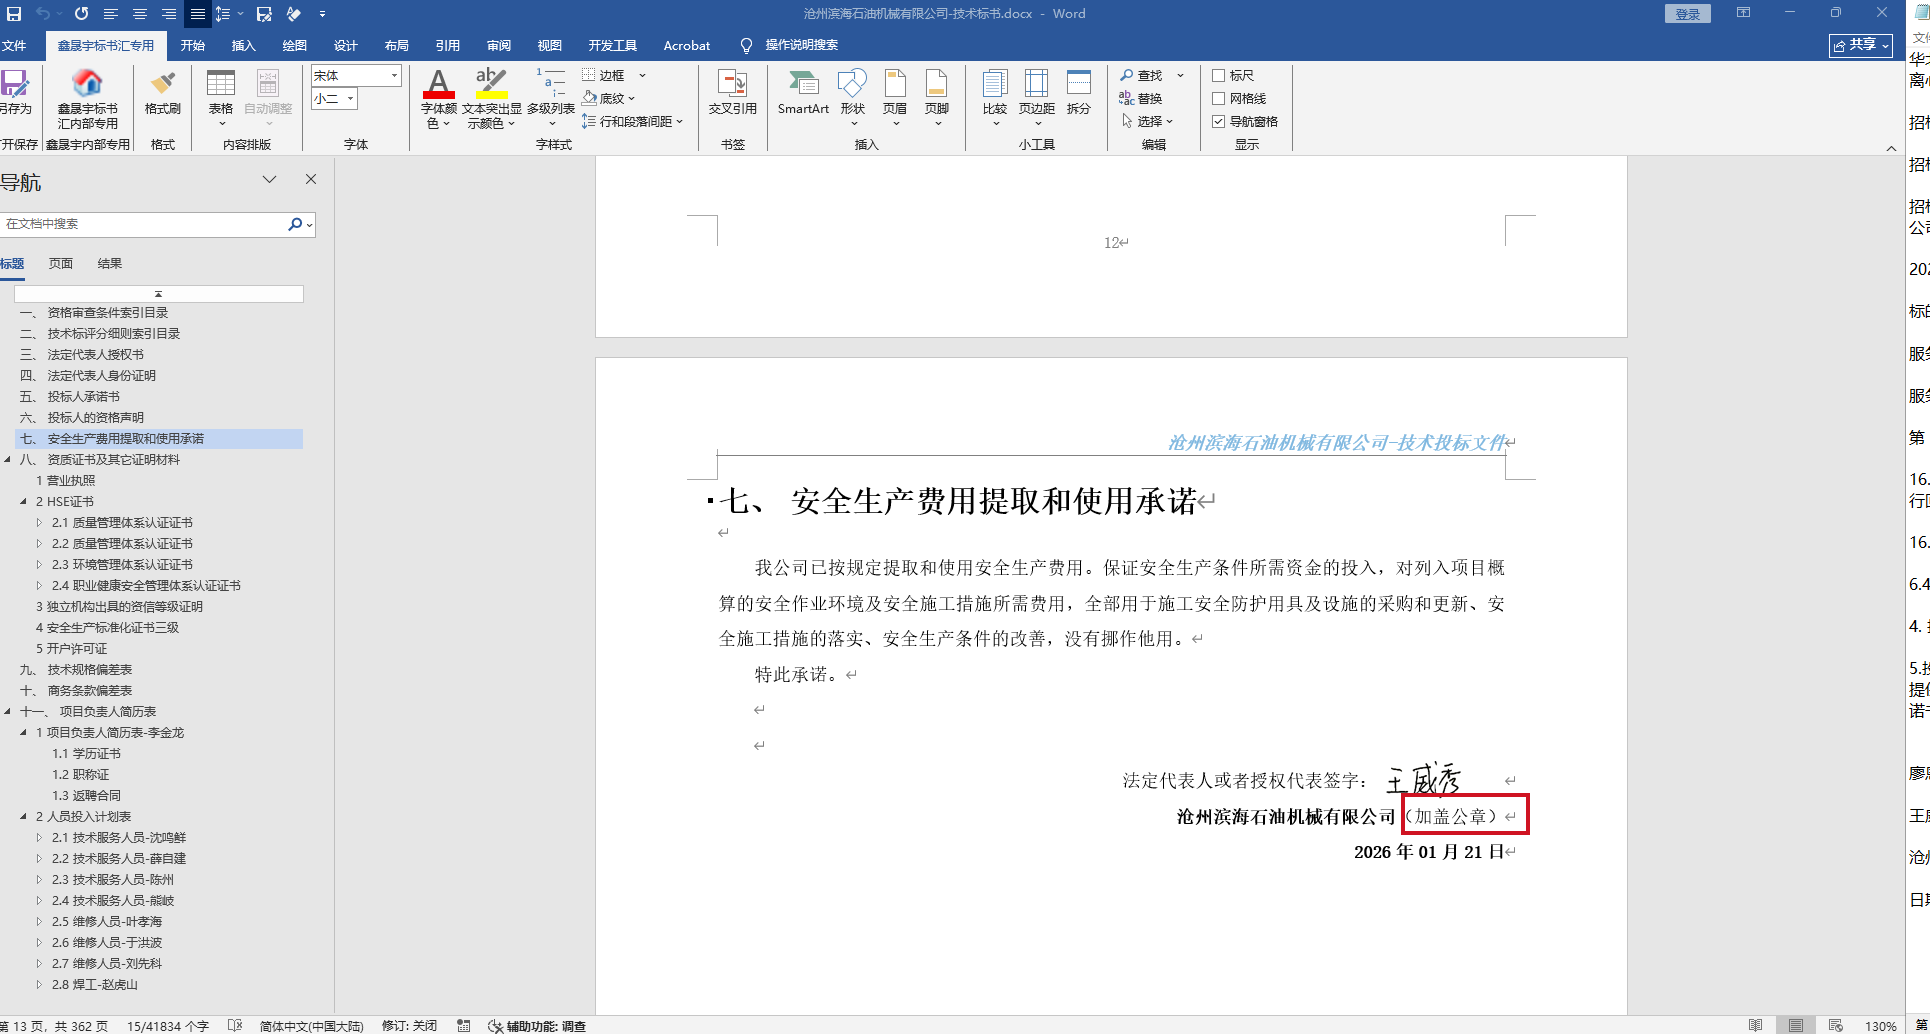Select the 格式刷 format painter tool

tap(162, 92)
